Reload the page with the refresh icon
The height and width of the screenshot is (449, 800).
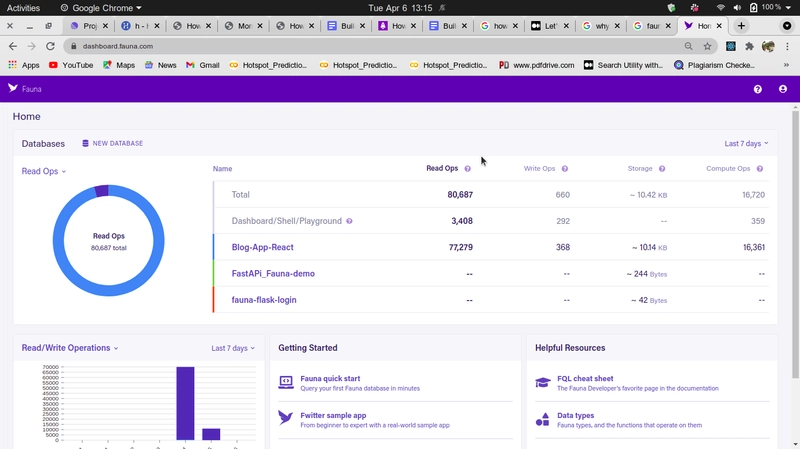[50, 46]
